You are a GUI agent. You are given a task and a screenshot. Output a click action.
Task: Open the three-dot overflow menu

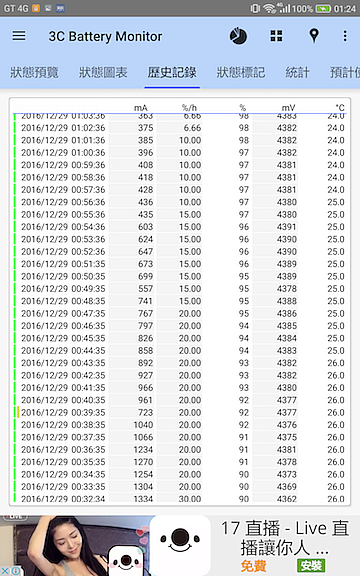click(345, 36)
